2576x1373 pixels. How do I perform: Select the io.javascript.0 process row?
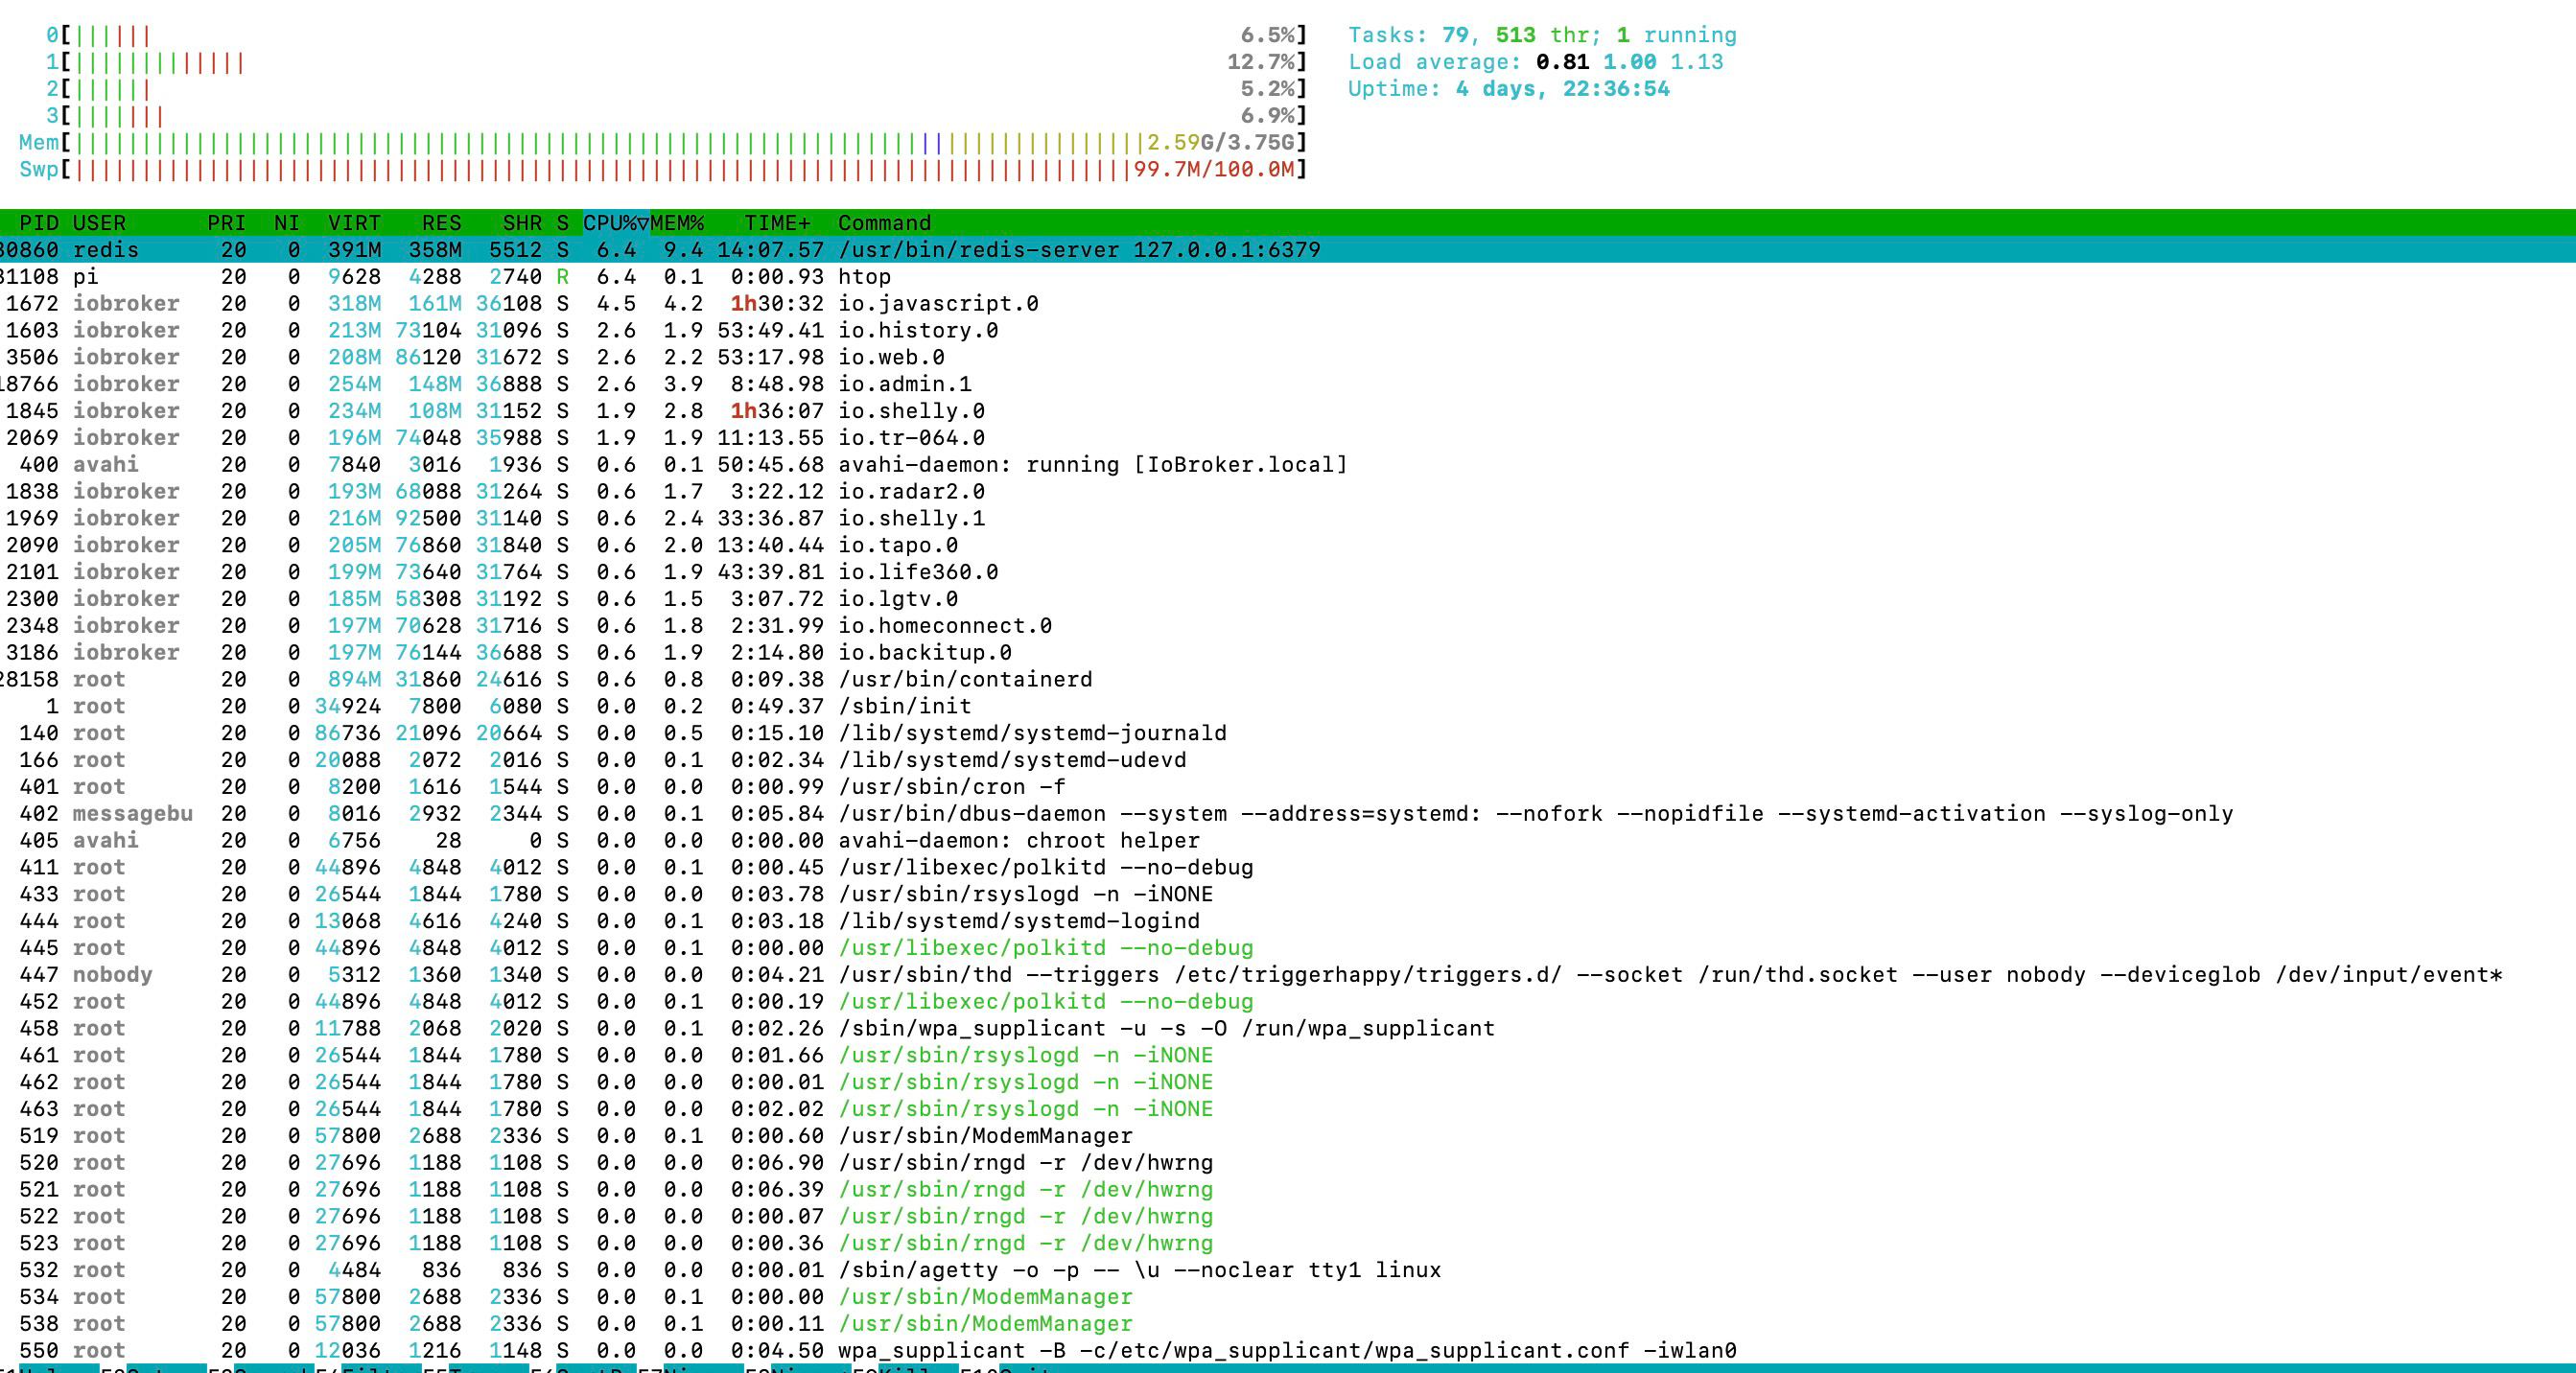click(x=938, y=304)
